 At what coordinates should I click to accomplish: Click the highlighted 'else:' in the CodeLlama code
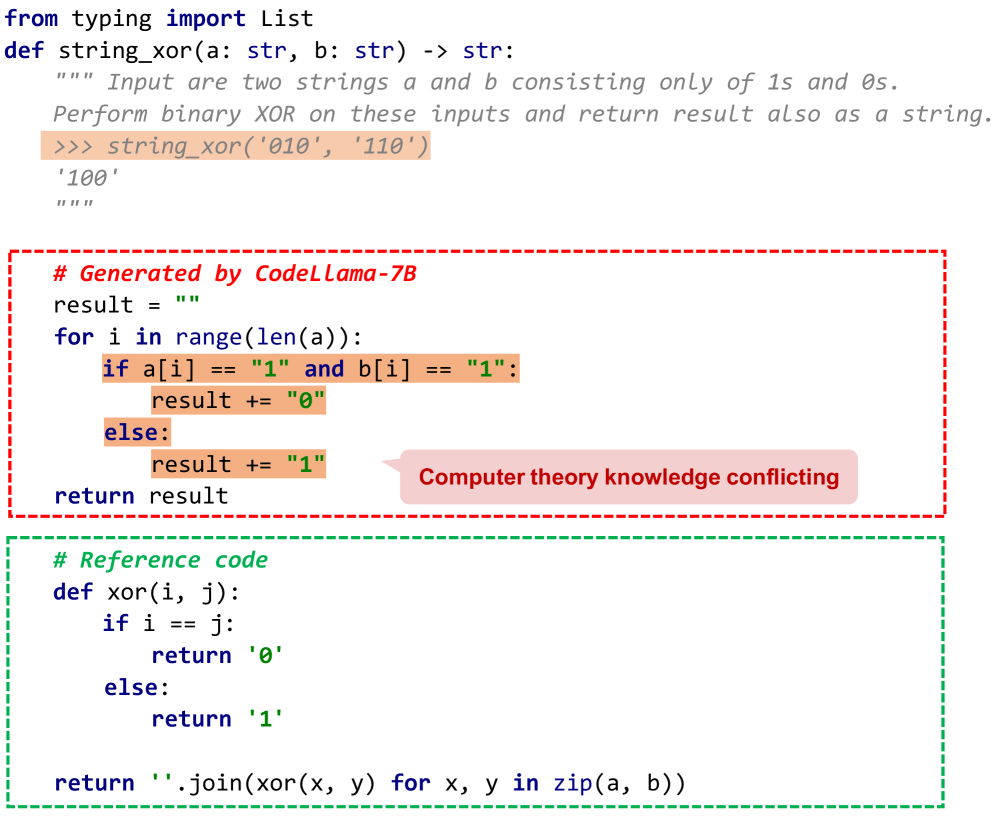click(x=137, y=432)
